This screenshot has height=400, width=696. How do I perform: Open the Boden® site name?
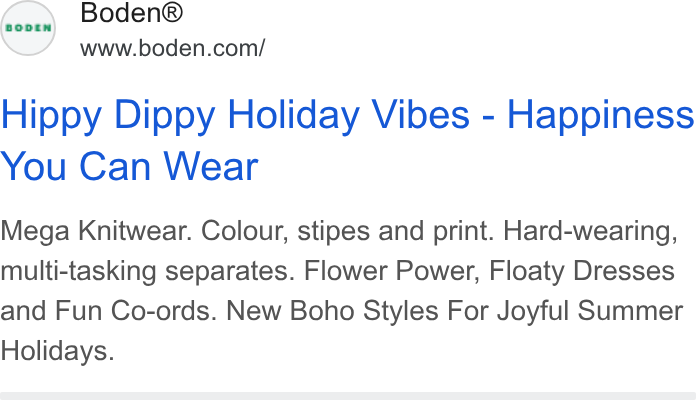pyautogui.click(x=131, y=12)
